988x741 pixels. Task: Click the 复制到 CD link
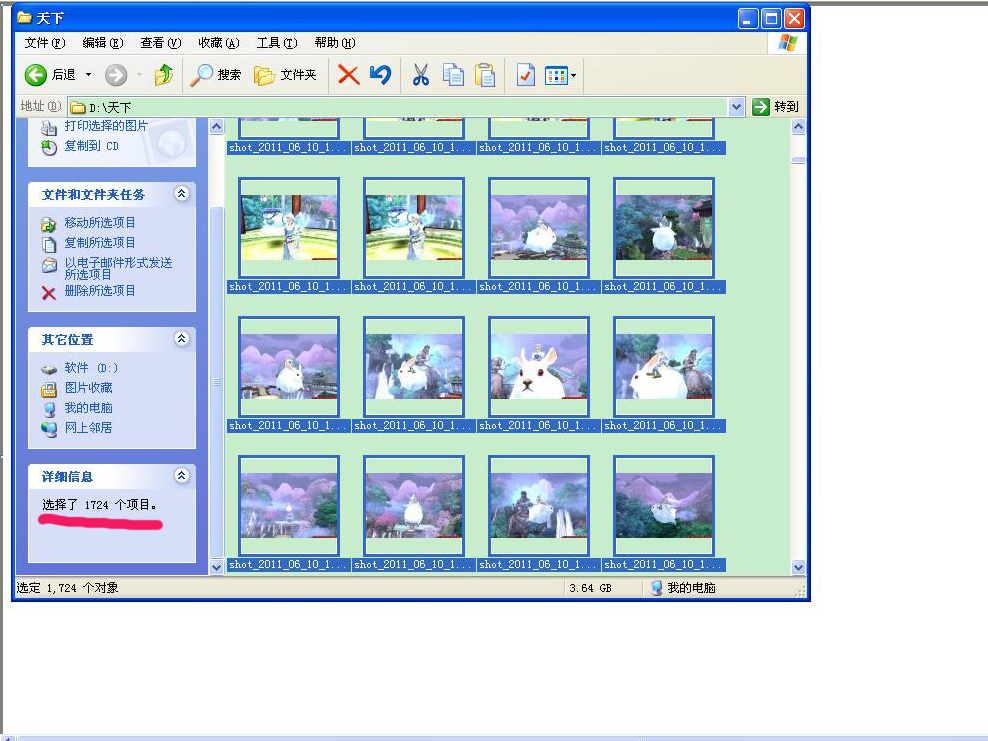(91, 146)
